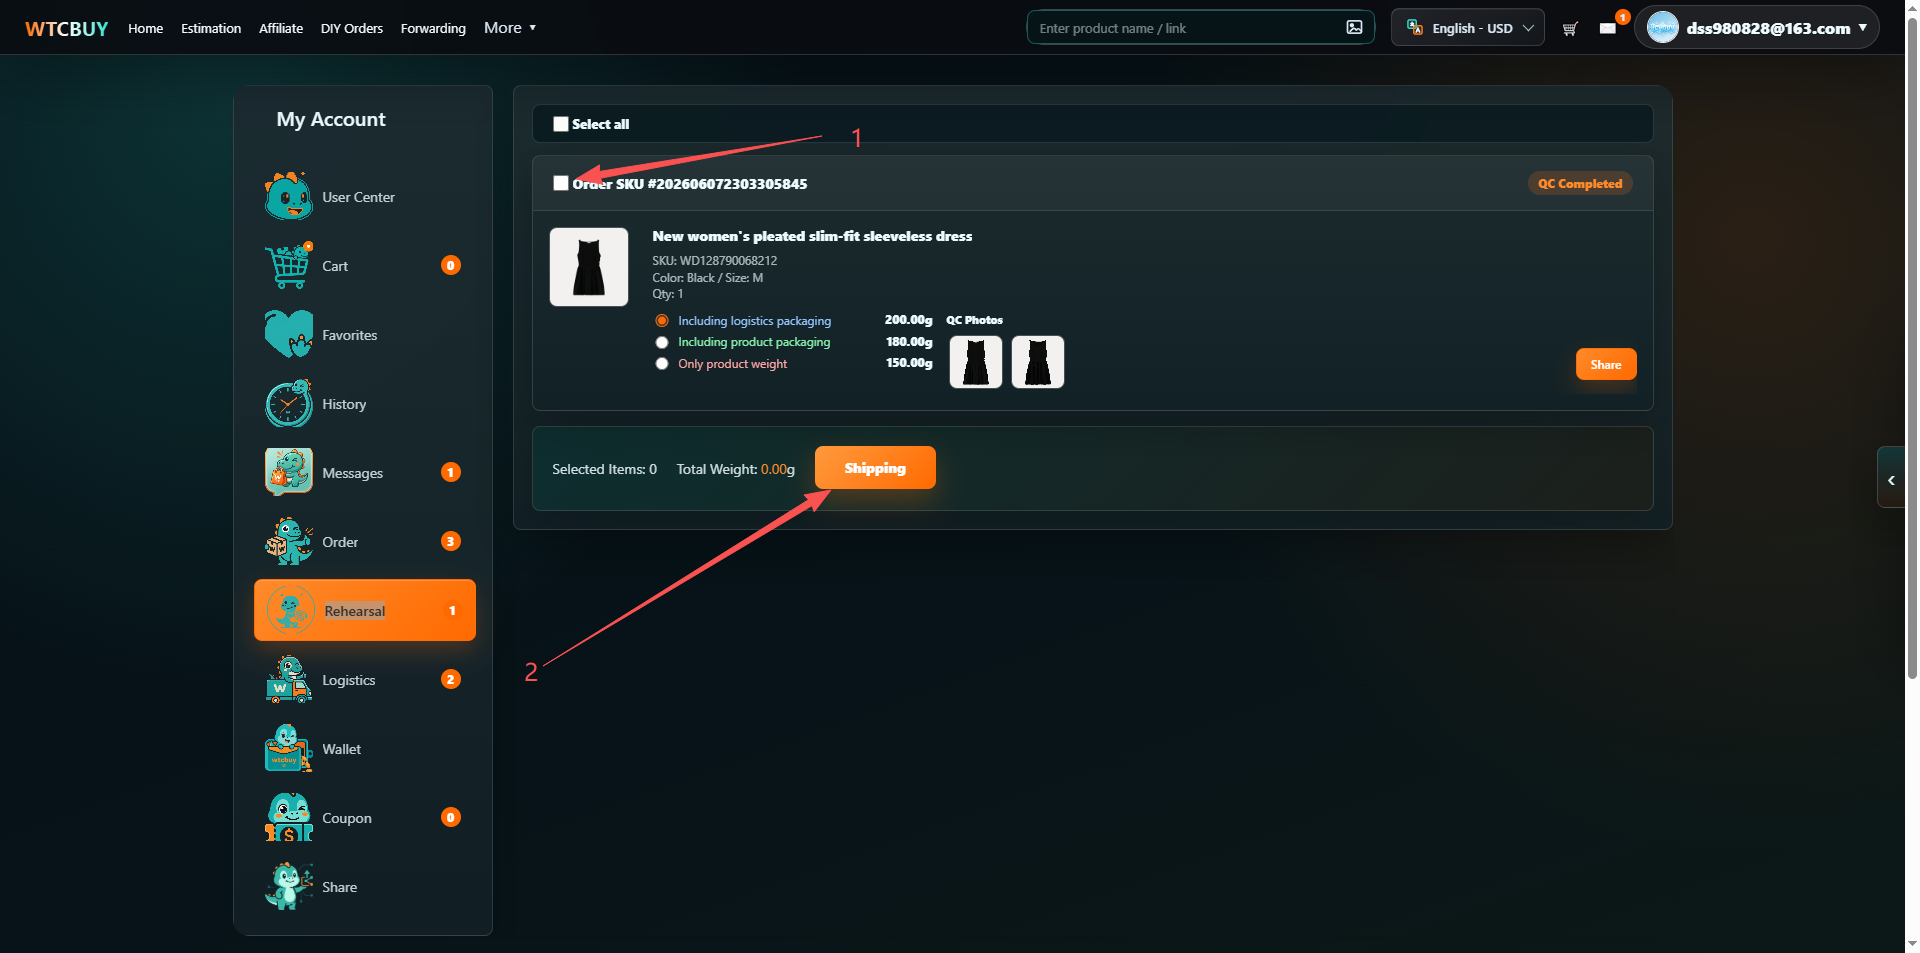Screen dimensions: 1920x953
Task: Tick the Order SKU #202606072303305845 checkbox
Action: click(x=561, y=183)
